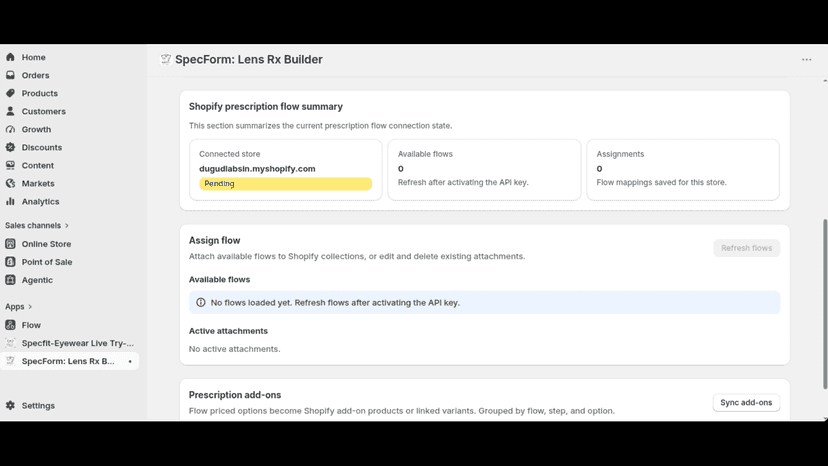Click the Shopify prescription flow summary heading

(266, 106)
